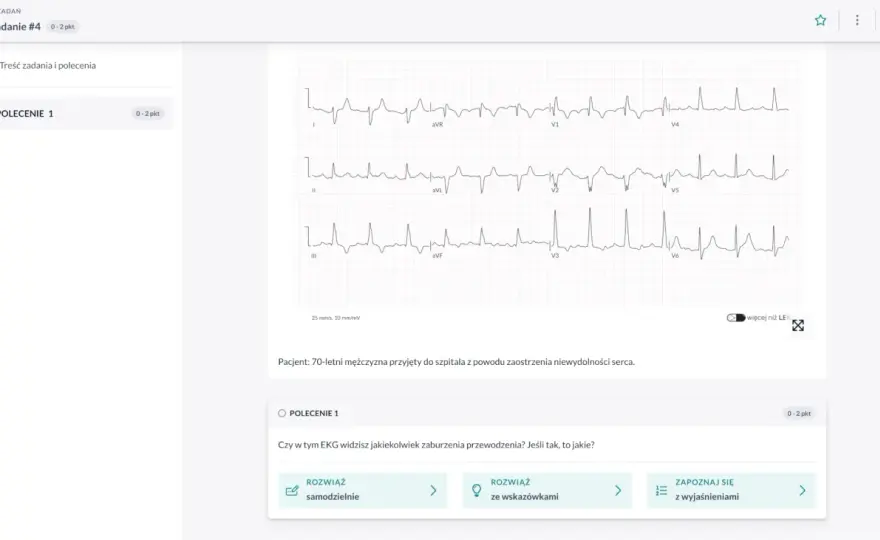Click Rozwiąż samodzielnie button
Viewport: 880px width, 540px height.
point(363,490)
